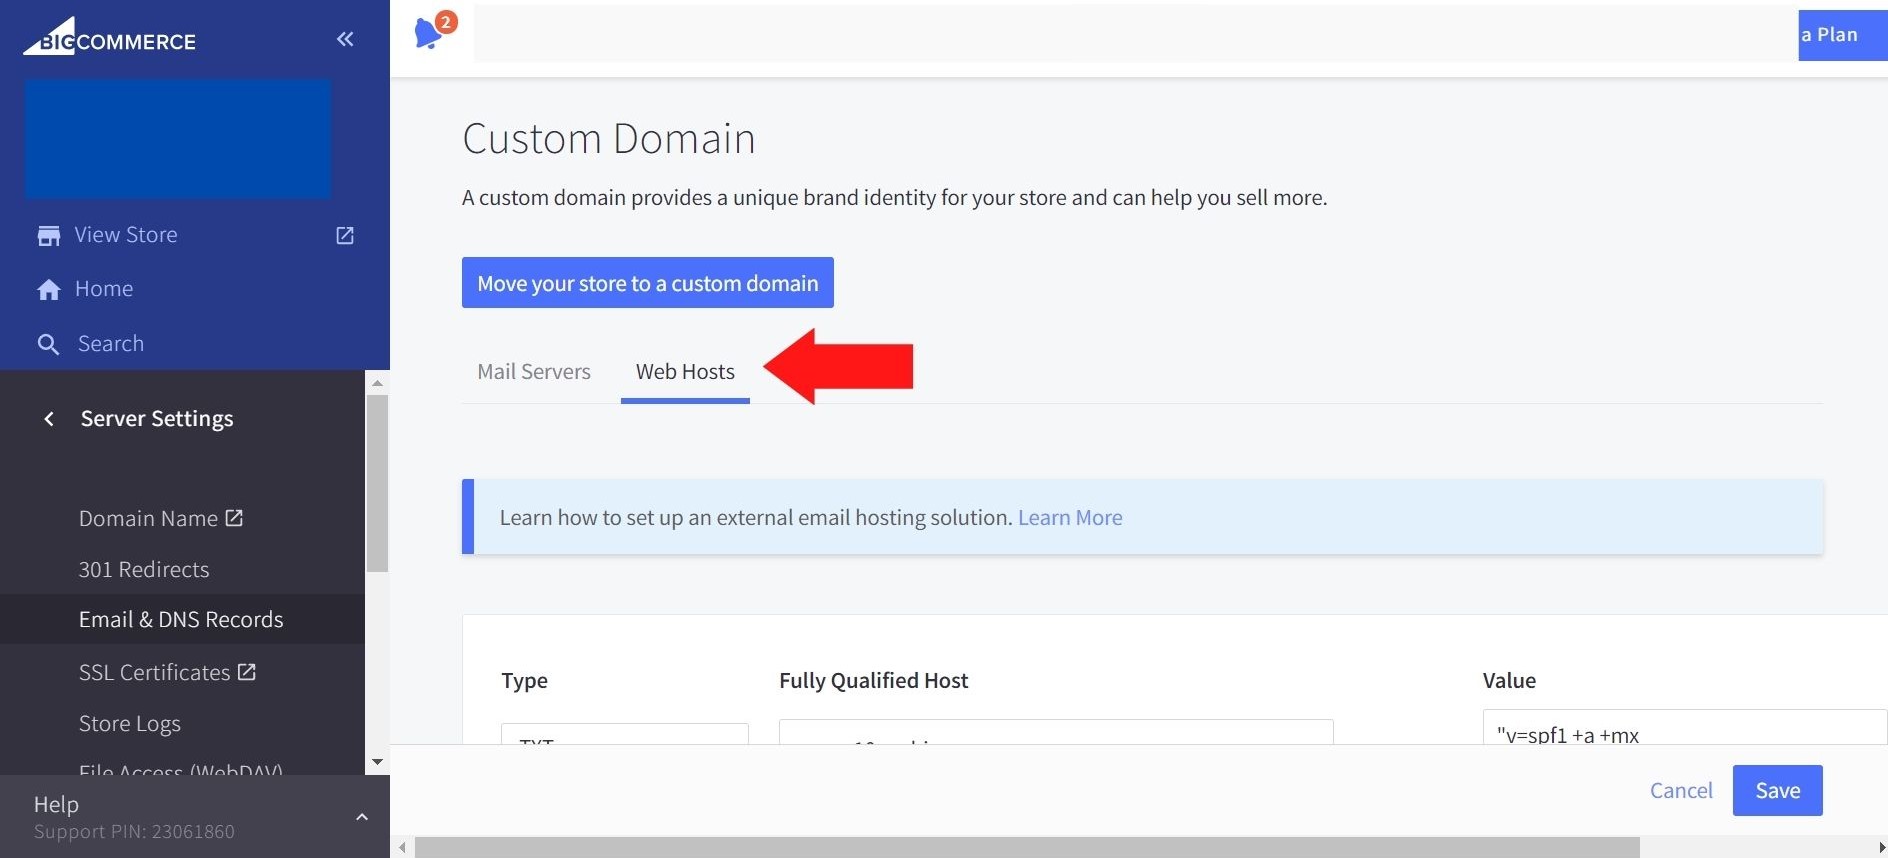Viewport: 1888px width, 858px height.
Task: Open Email & DNS Records menu item
Action: [181, 620]
